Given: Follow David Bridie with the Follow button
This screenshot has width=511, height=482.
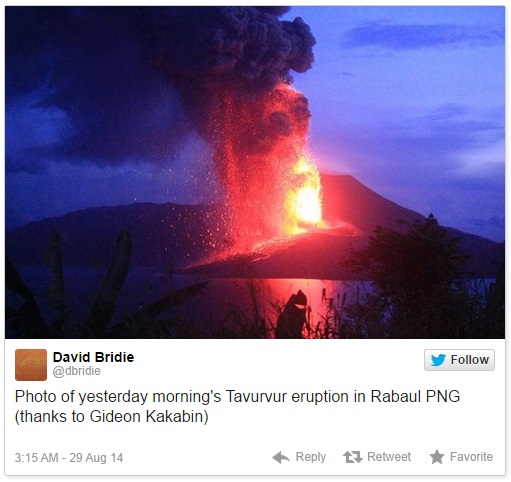Looking at the screenshot, I should coord(459,360).
